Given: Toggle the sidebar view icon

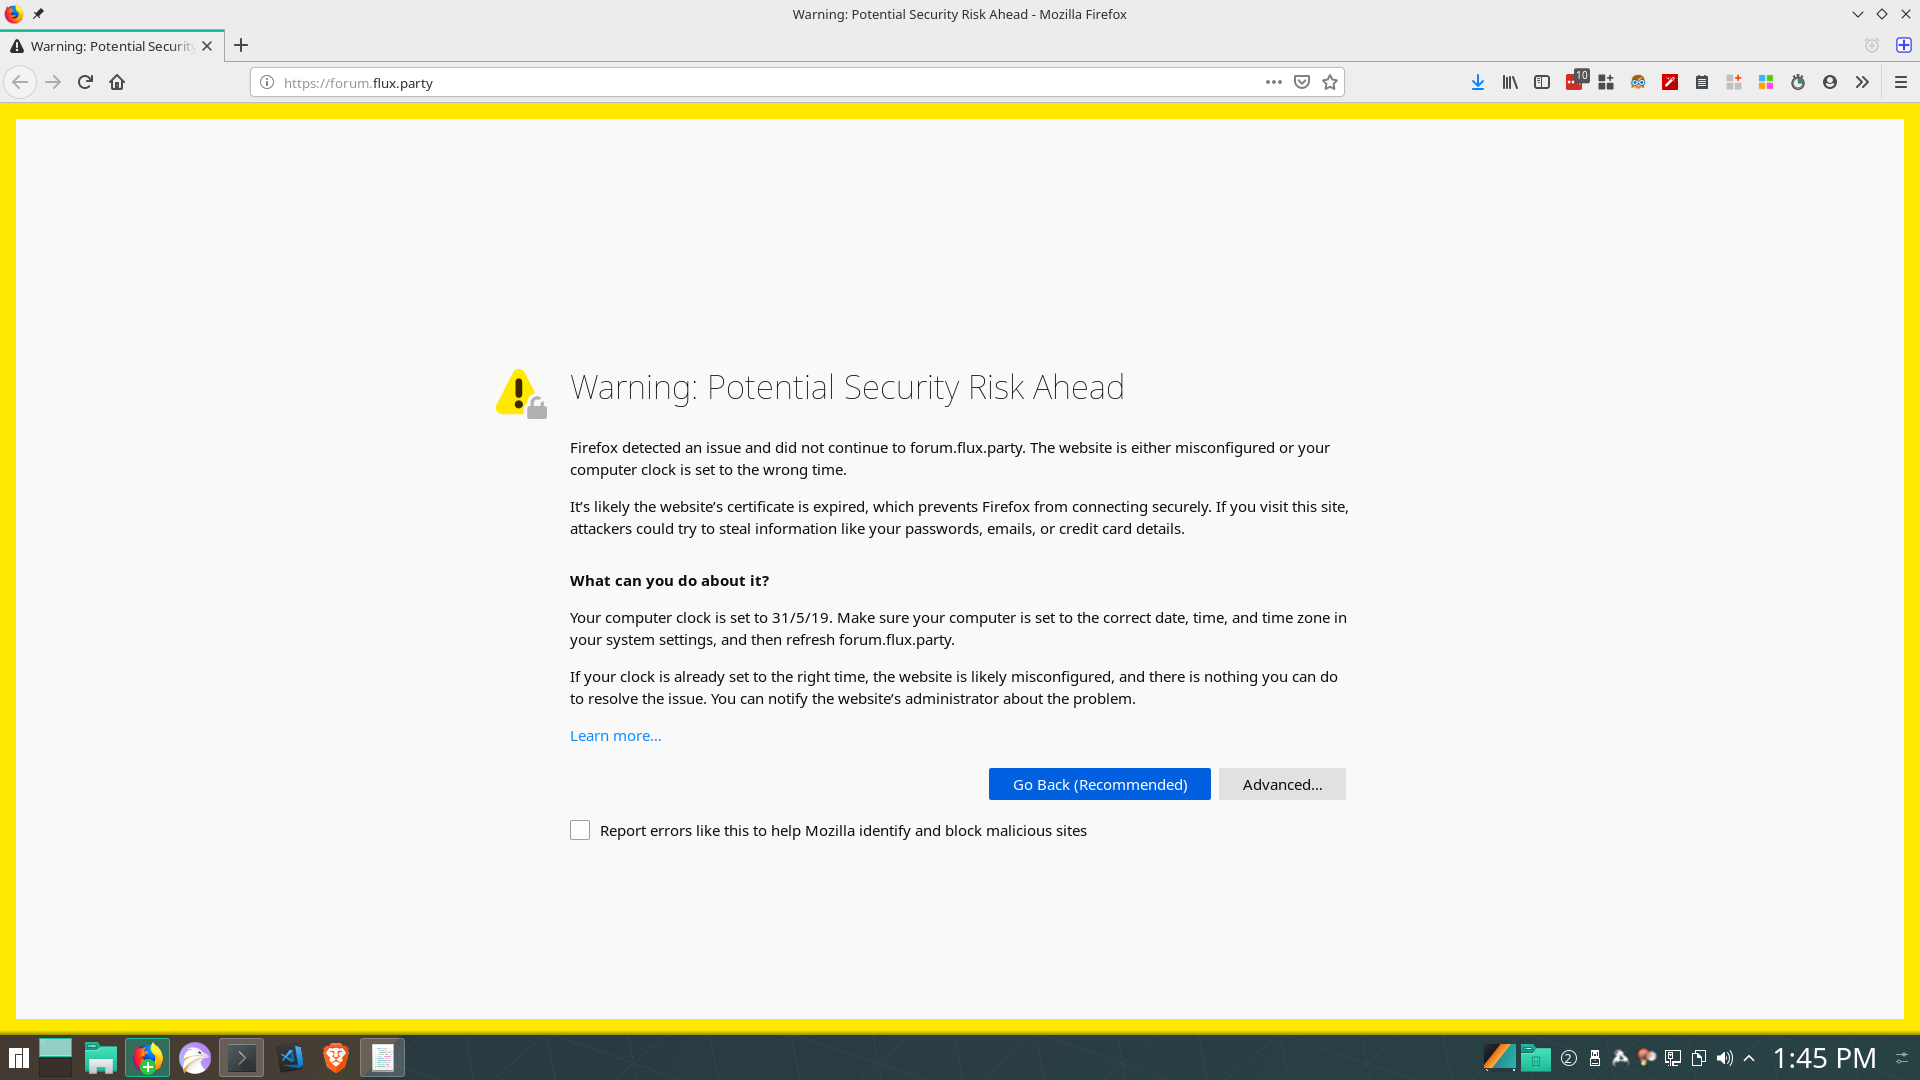Looking at the screenshot, I should tap(1541, 82).
